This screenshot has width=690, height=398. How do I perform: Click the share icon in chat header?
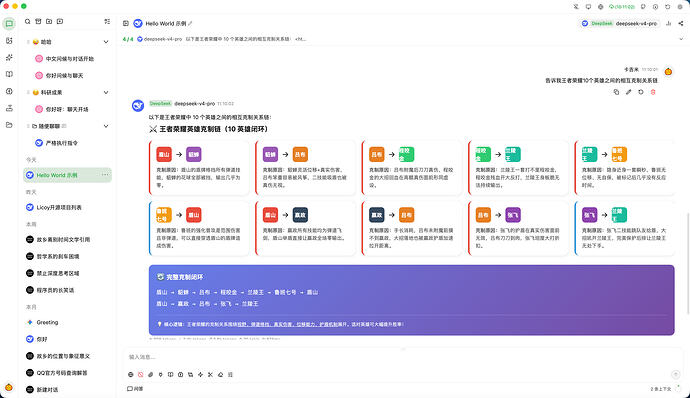tap(681, 23)
